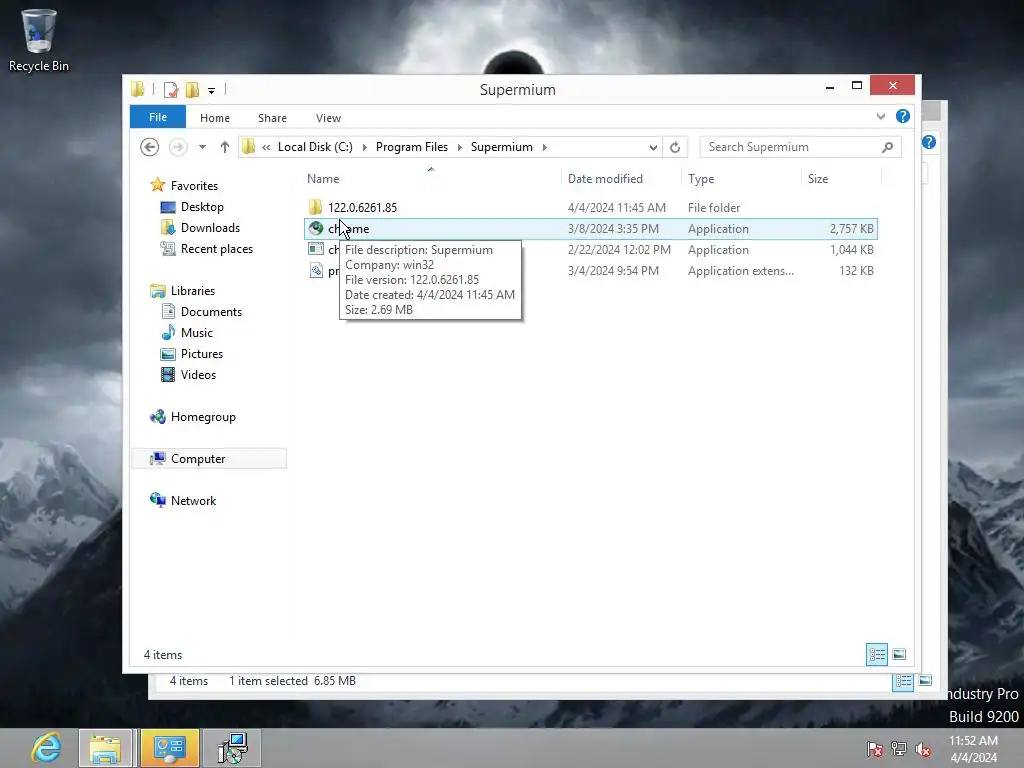Go up one folder level

tap(225, 147)
